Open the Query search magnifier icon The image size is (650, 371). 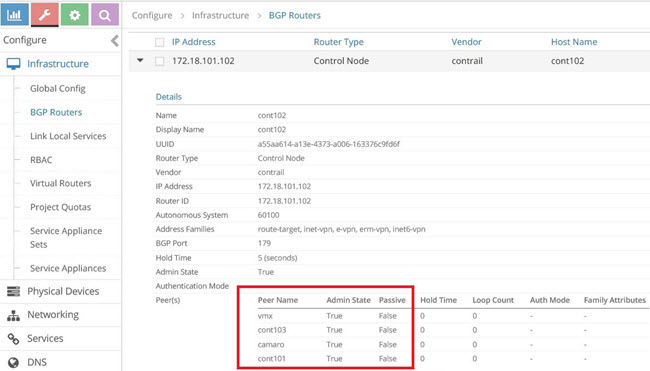tap(104, 15)
